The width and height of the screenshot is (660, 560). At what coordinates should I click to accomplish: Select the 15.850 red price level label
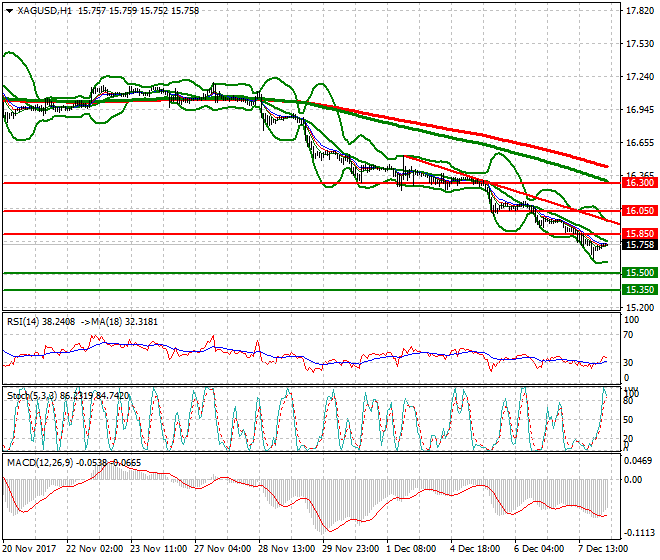640,234
